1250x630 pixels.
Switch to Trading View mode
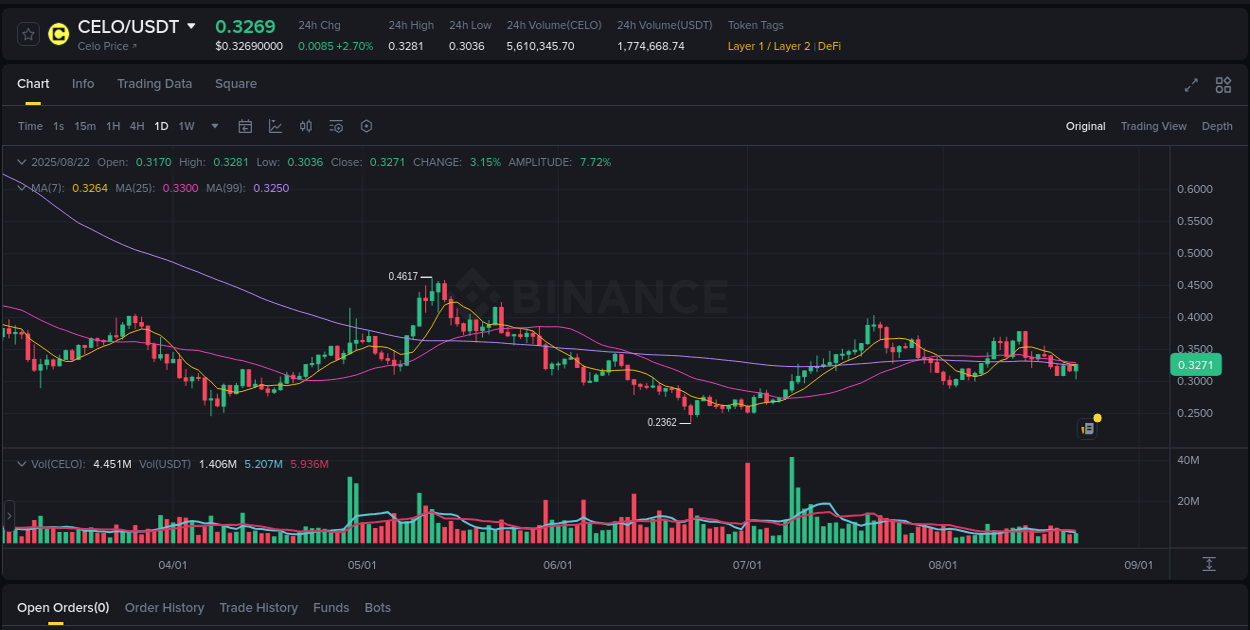click(x=1153, y=126)
